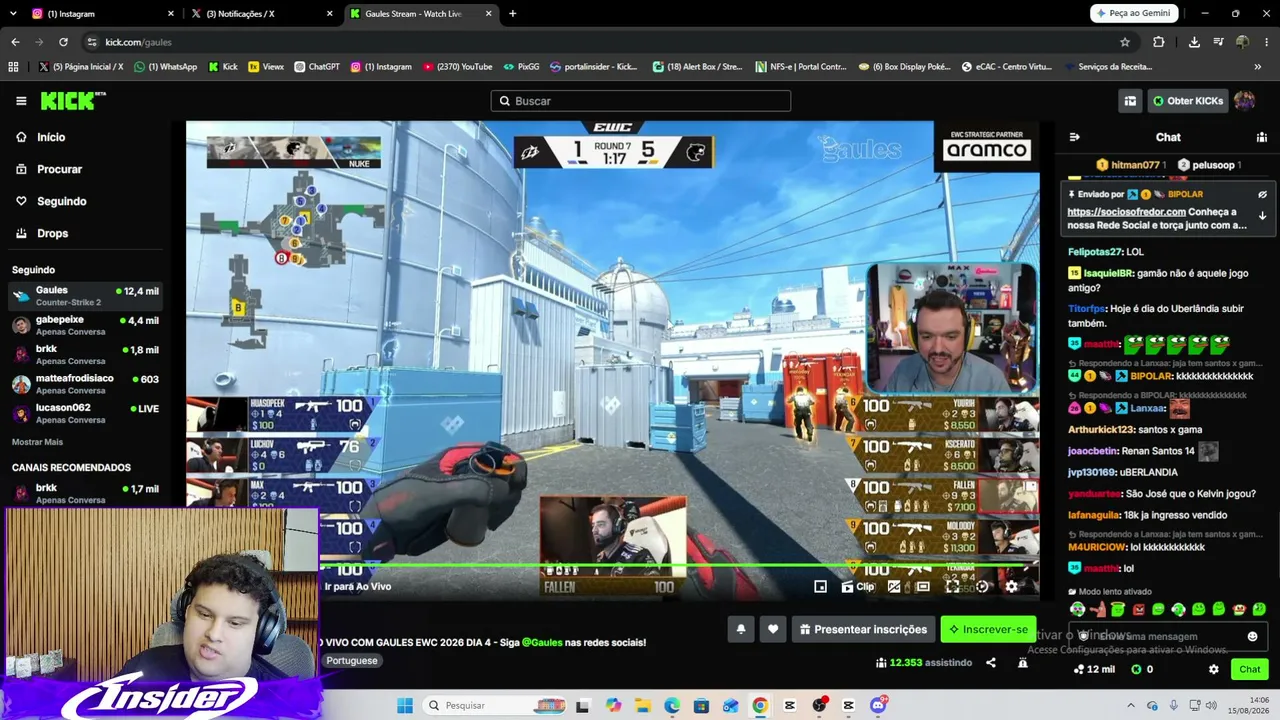Click Presentear inscrições button
The height and width of the screenshot is (720, 1280).
863,629
